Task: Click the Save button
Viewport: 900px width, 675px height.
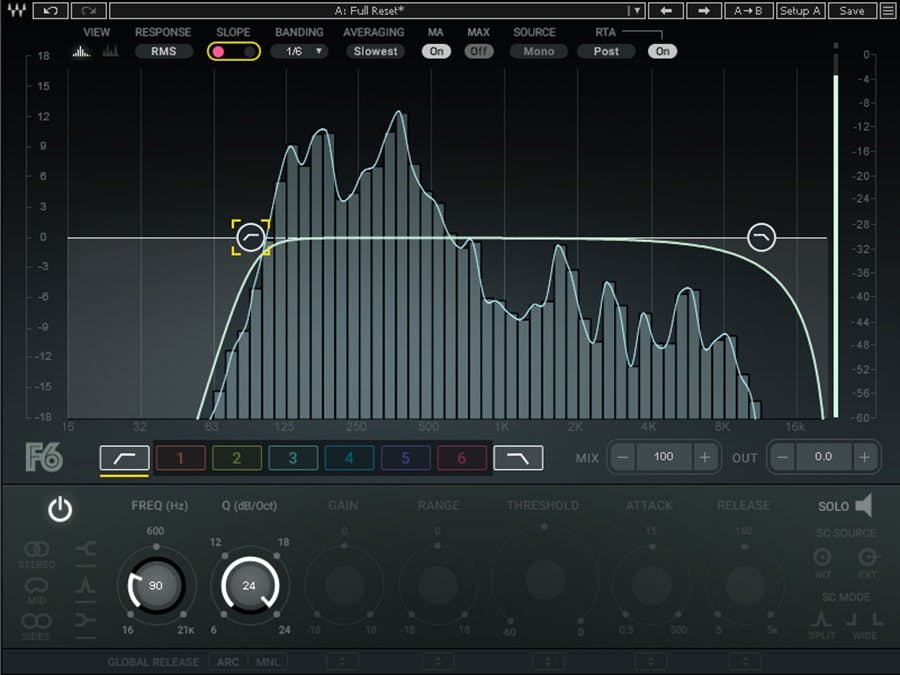Action: point(851,11)
